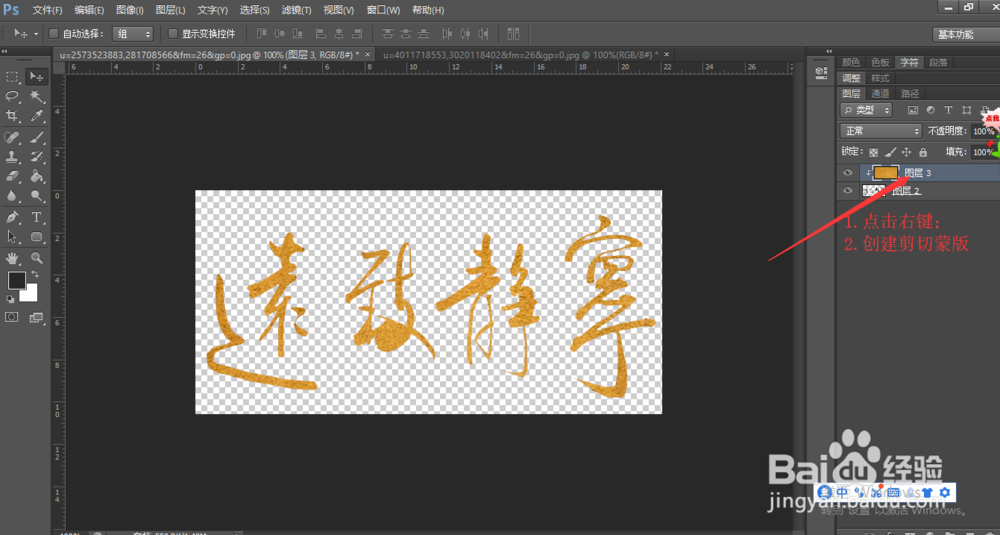Click the 不透明度 opacity value field
Image resolution: width=1000 pixels, height=535 pixels.
pyautogui.click(x=983, y=131)
